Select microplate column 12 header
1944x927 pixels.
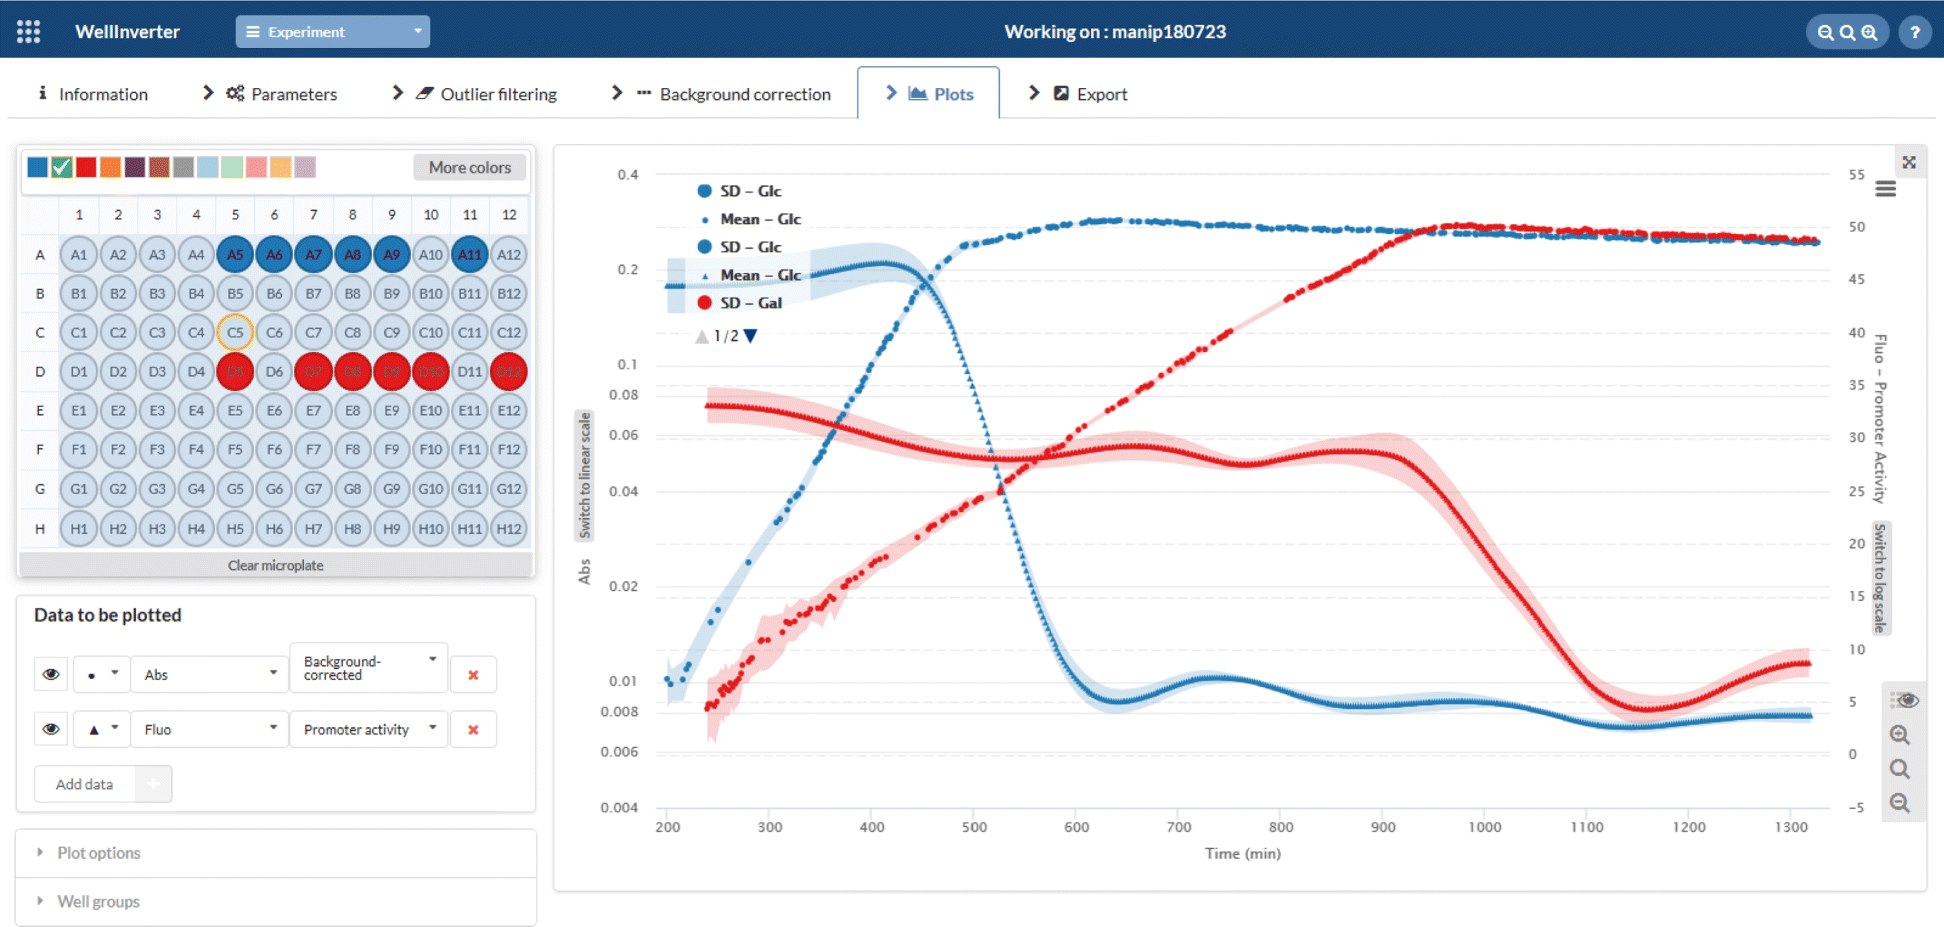509,215
